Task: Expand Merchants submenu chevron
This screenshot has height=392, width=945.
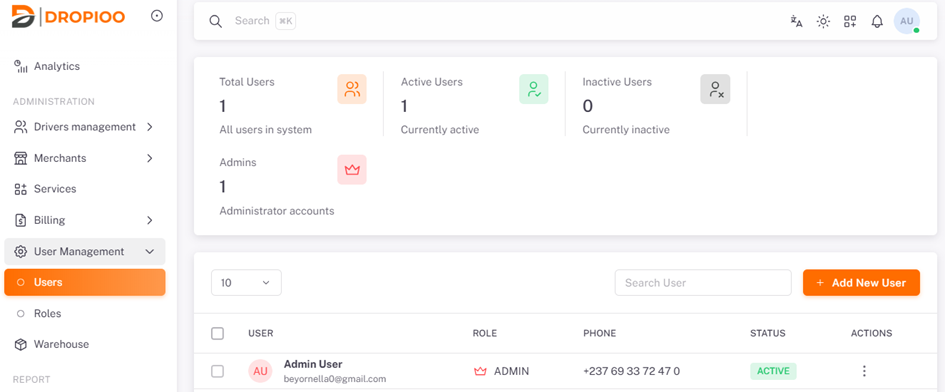Action: 149,158
